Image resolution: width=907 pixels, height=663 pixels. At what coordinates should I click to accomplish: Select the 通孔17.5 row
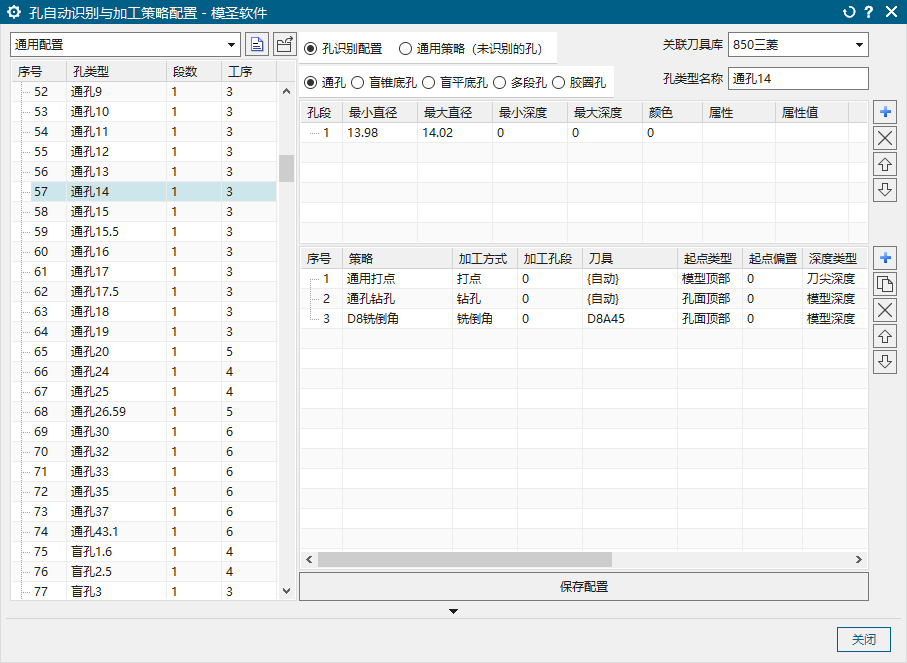coord(145,292)
